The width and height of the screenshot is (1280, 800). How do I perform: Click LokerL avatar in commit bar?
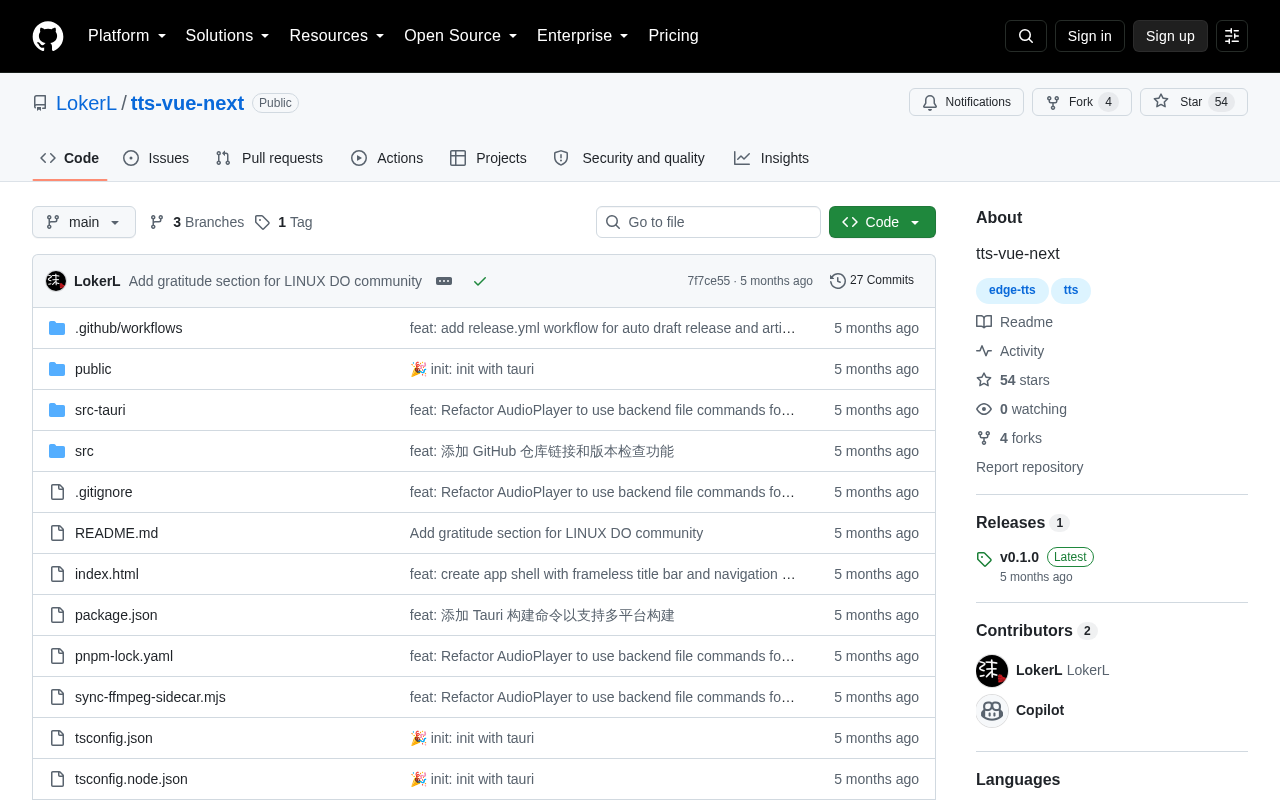56,281
